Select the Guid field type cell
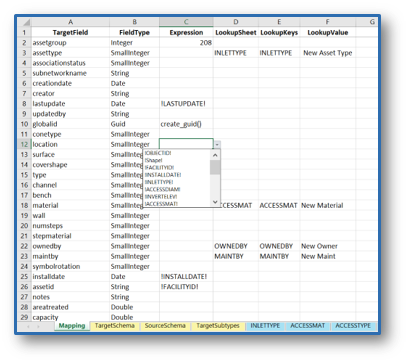The width and height of the screenshot is (409, 363). point(134,124)
